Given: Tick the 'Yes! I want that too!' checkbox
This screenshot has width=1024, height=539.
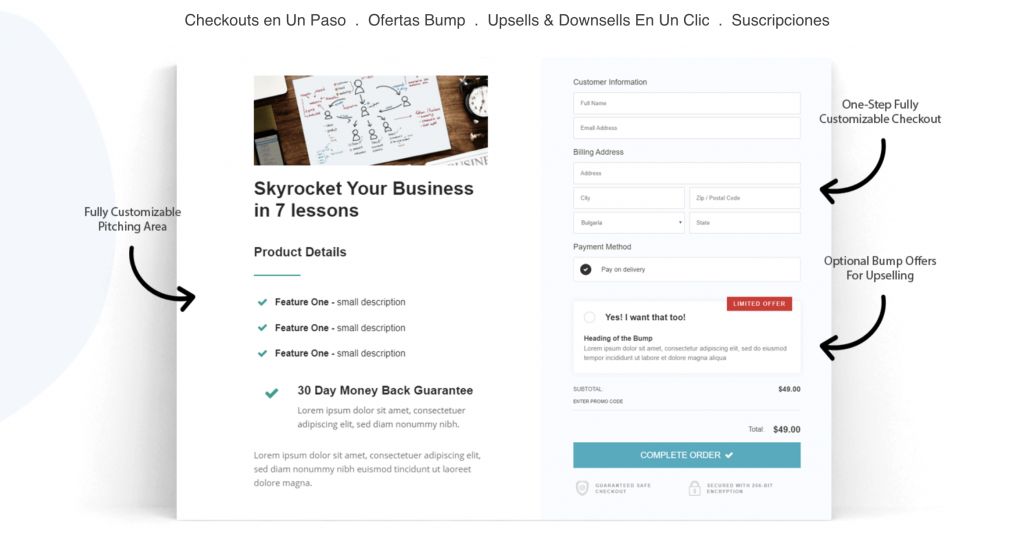Looking at the screenshot, I should tap(589, 317).
